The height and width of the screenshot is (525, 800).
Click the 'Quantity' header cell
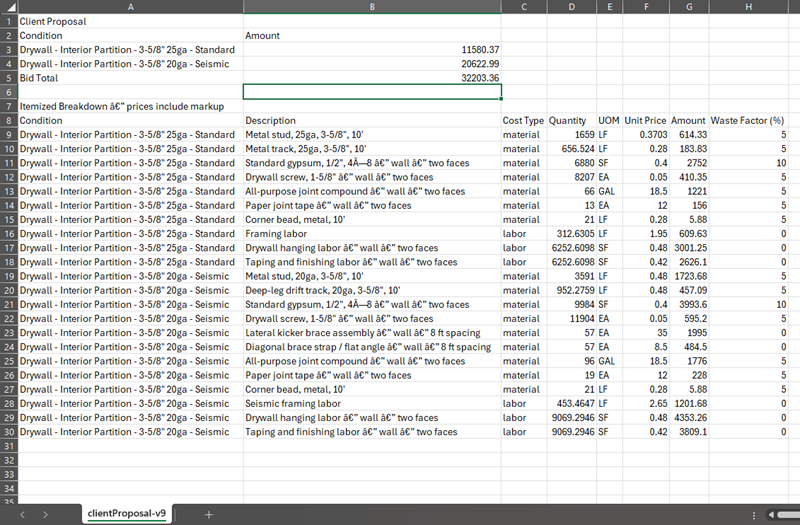(x=571, y=120)
